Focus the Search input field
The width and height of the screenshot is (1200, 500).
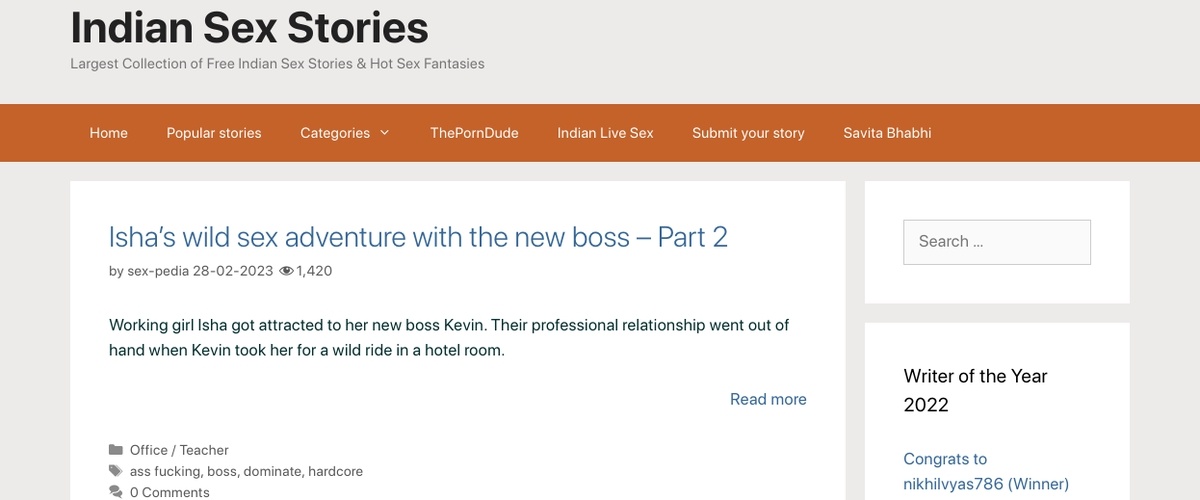(996, 242)
